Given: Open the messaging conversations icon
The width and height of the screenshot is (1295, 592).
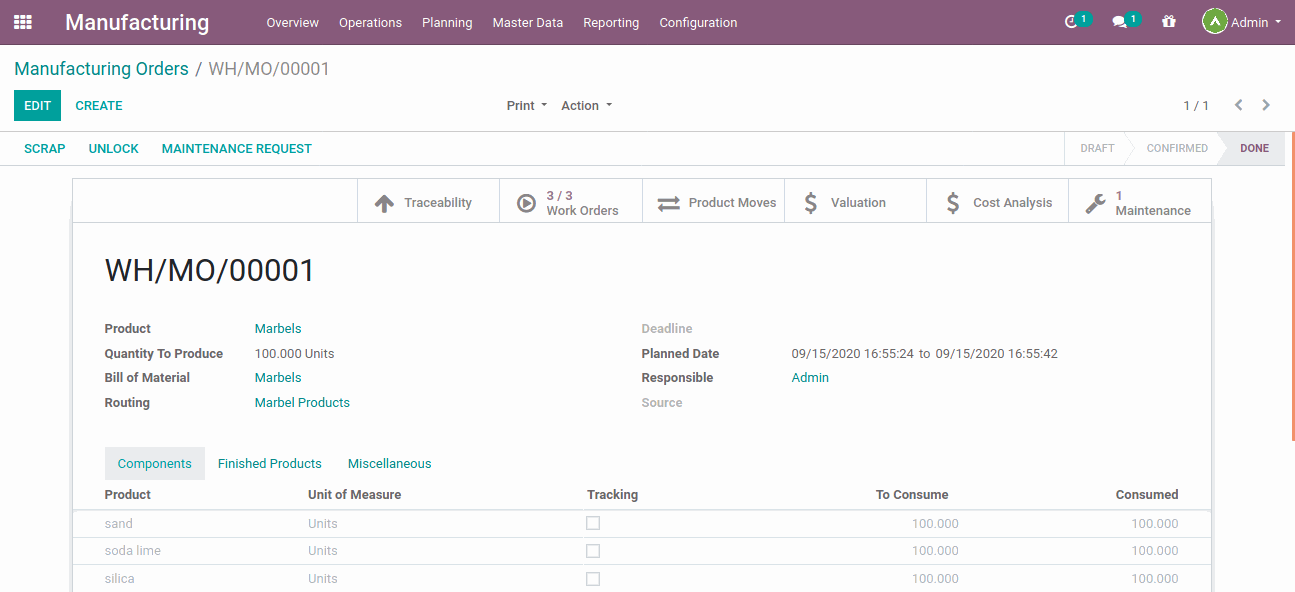Looking at the screenshot, I should point(1120,20).
